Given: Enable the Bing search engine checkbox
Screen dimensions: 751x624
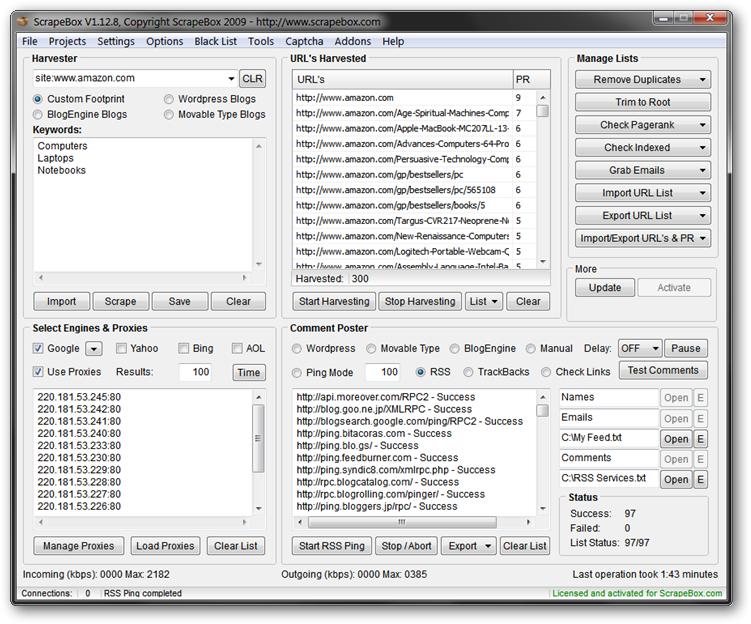Looking at the screenshot, I should click(x=184, y=349).
